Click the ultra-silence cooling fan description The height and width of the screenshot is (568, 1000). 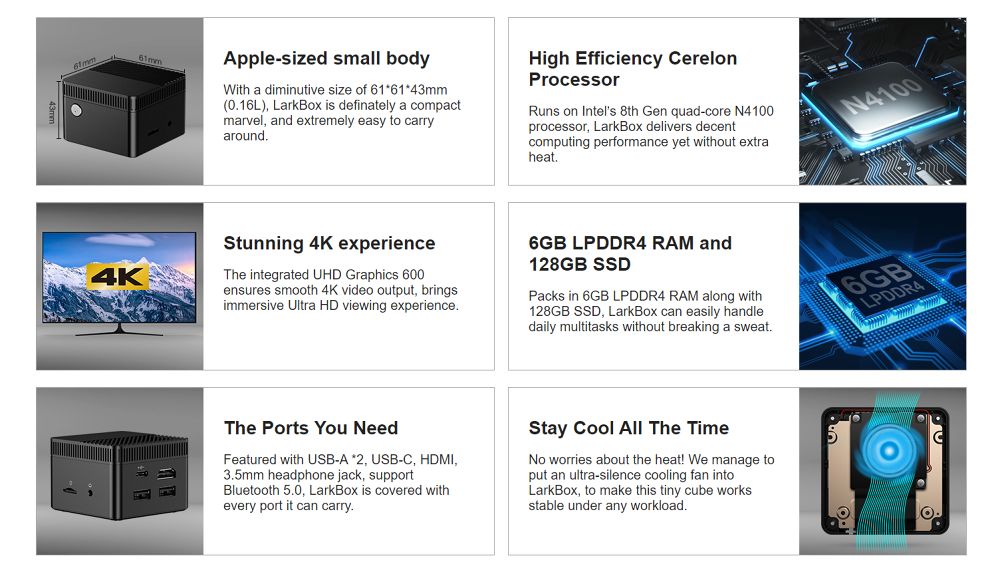651,483
